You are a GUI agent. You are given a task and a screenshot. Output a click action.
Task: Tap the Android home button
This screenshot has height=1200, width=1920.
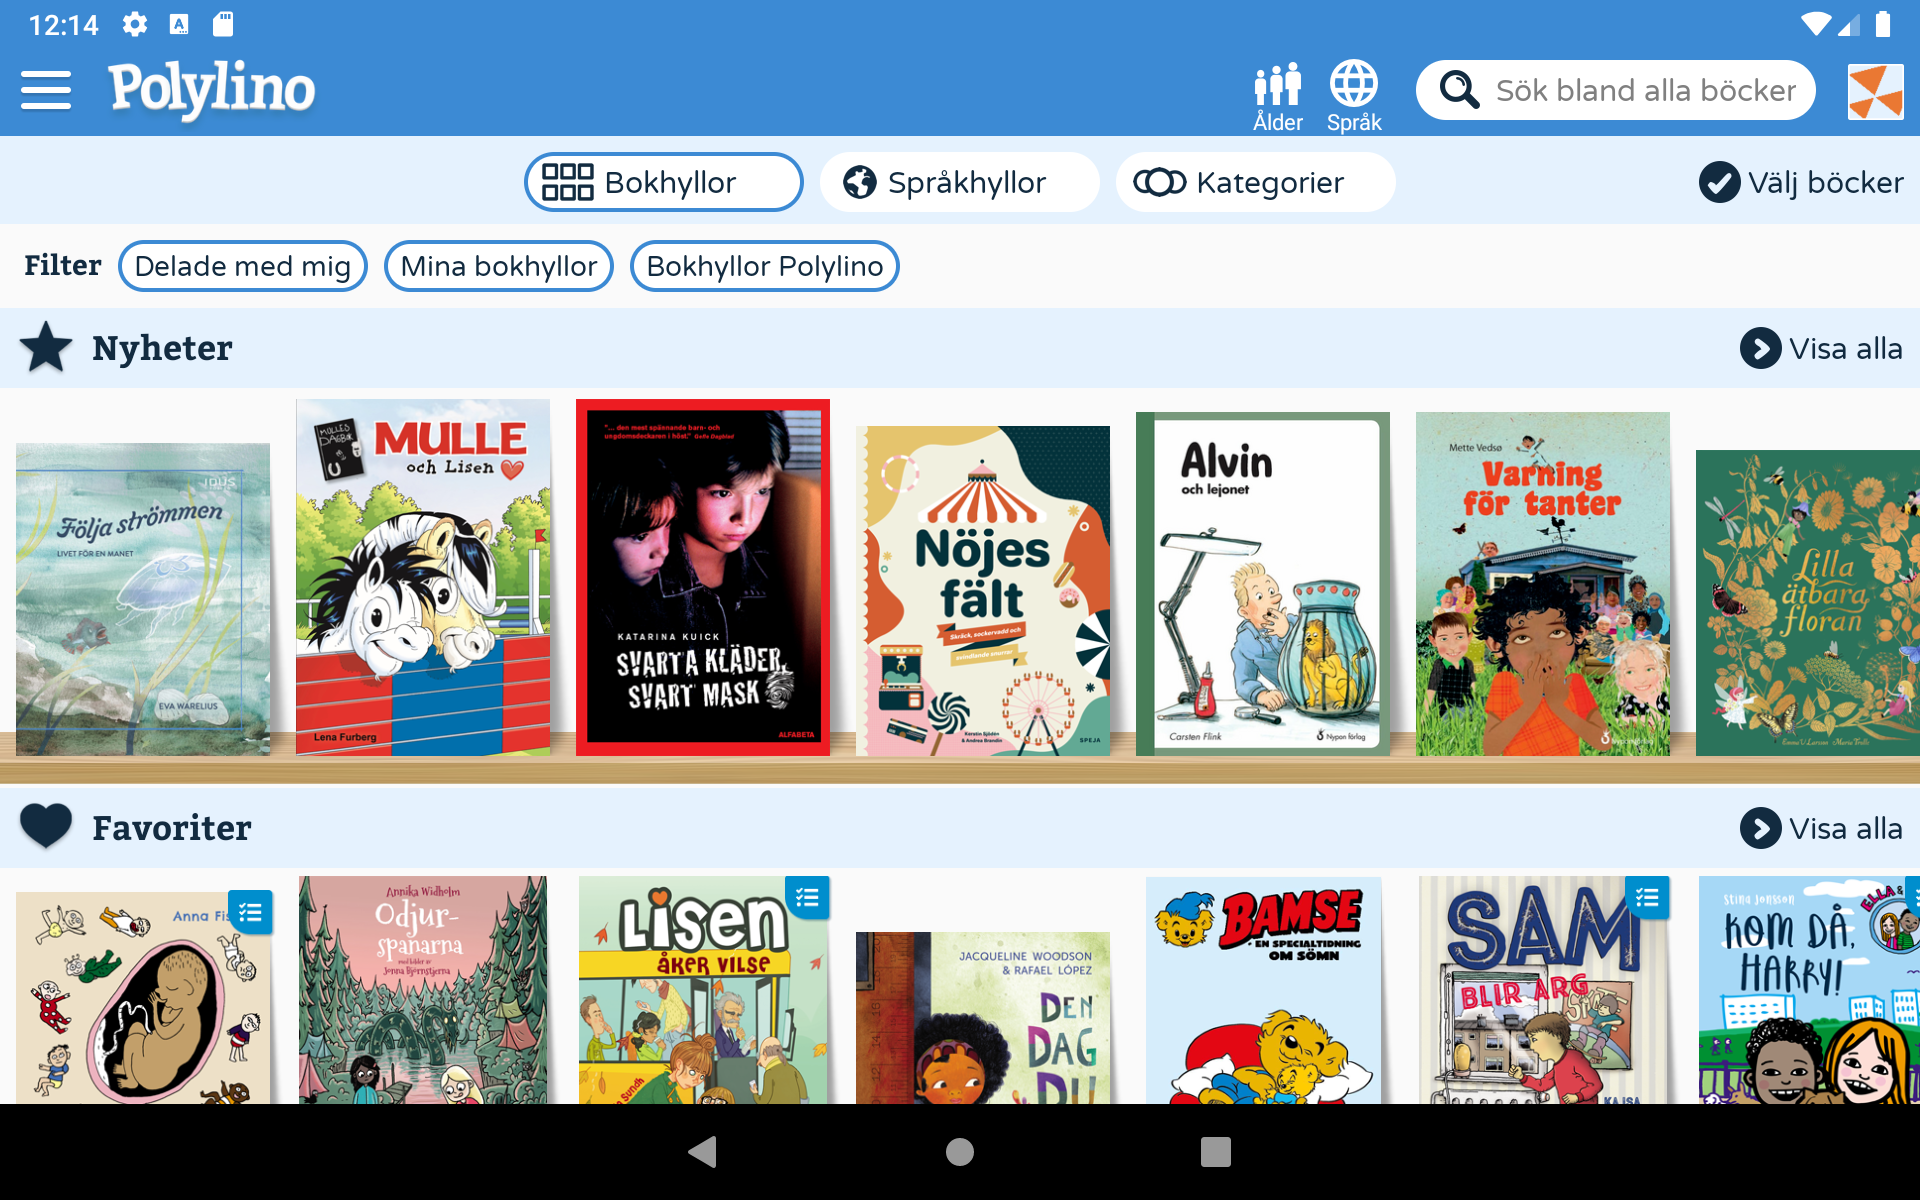(x=960, y=1152)
